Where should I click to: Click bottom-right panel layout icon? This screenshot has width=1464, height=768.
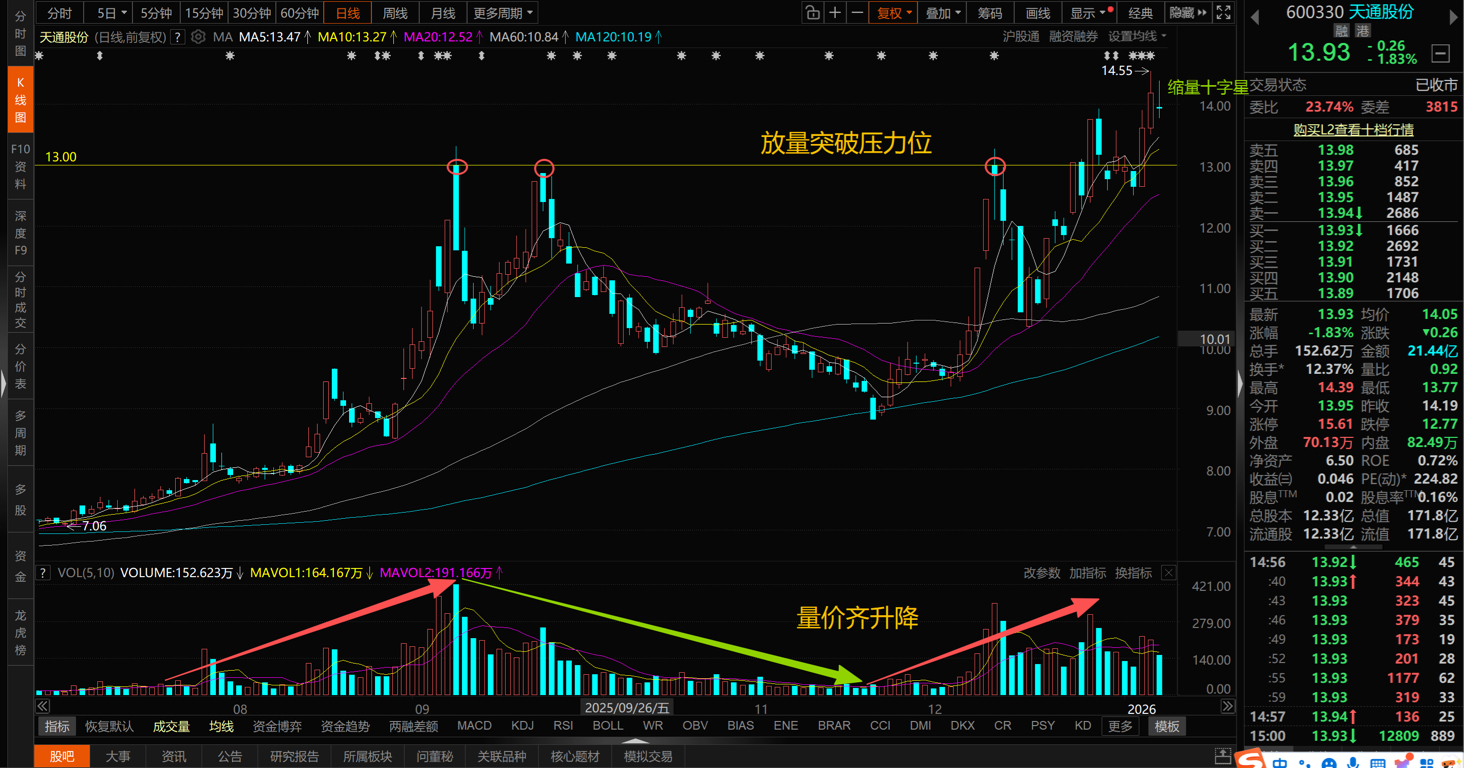[x=1222, y=756]
